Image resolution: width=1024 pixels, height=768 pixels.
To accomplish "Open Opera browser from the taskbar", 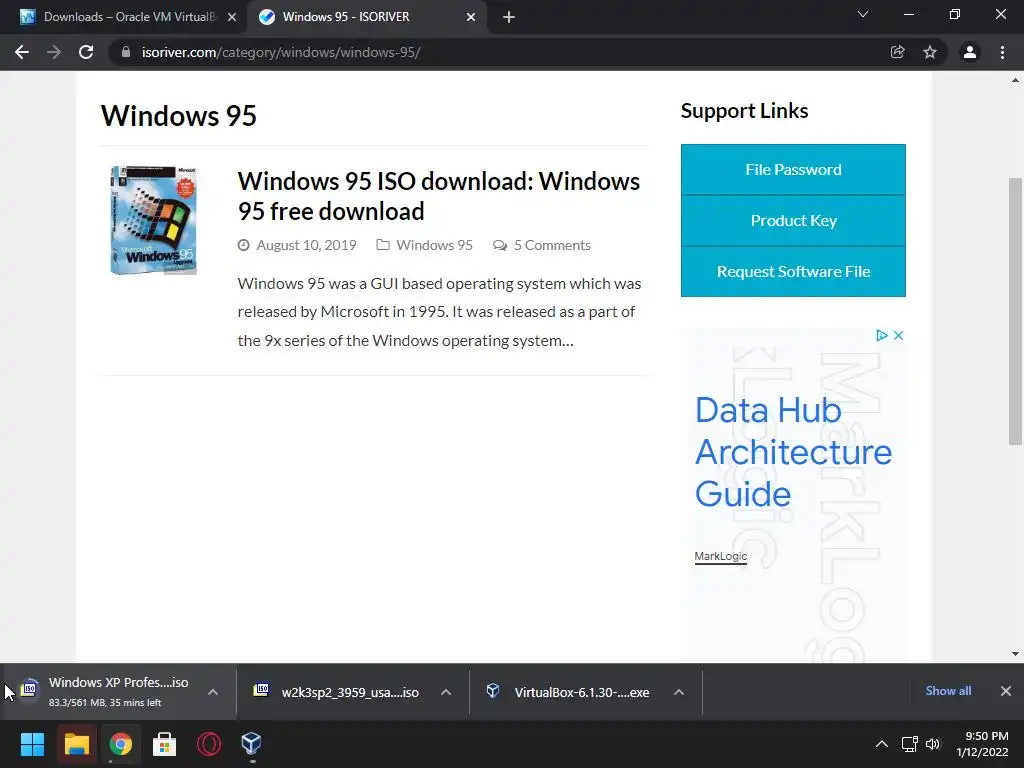I will (208, 744).
